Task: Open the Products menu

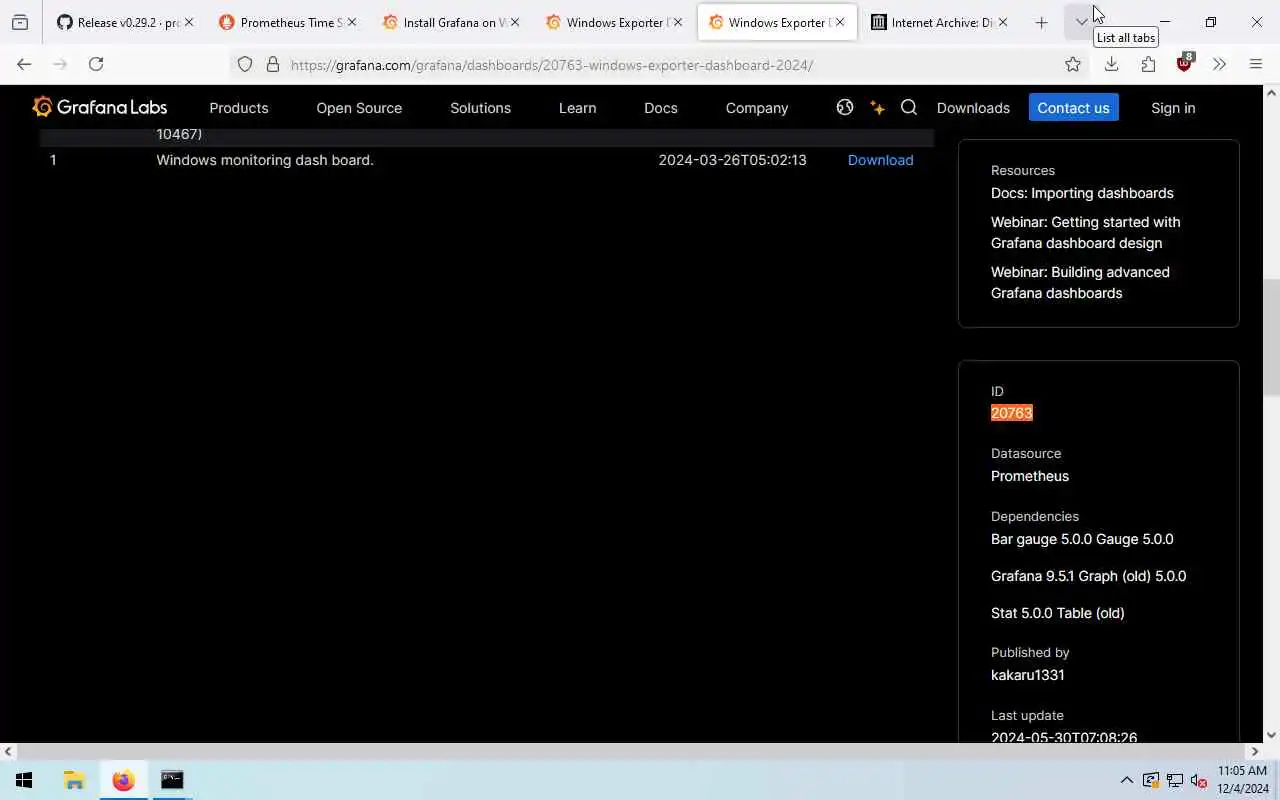Action: click(239, 108)
